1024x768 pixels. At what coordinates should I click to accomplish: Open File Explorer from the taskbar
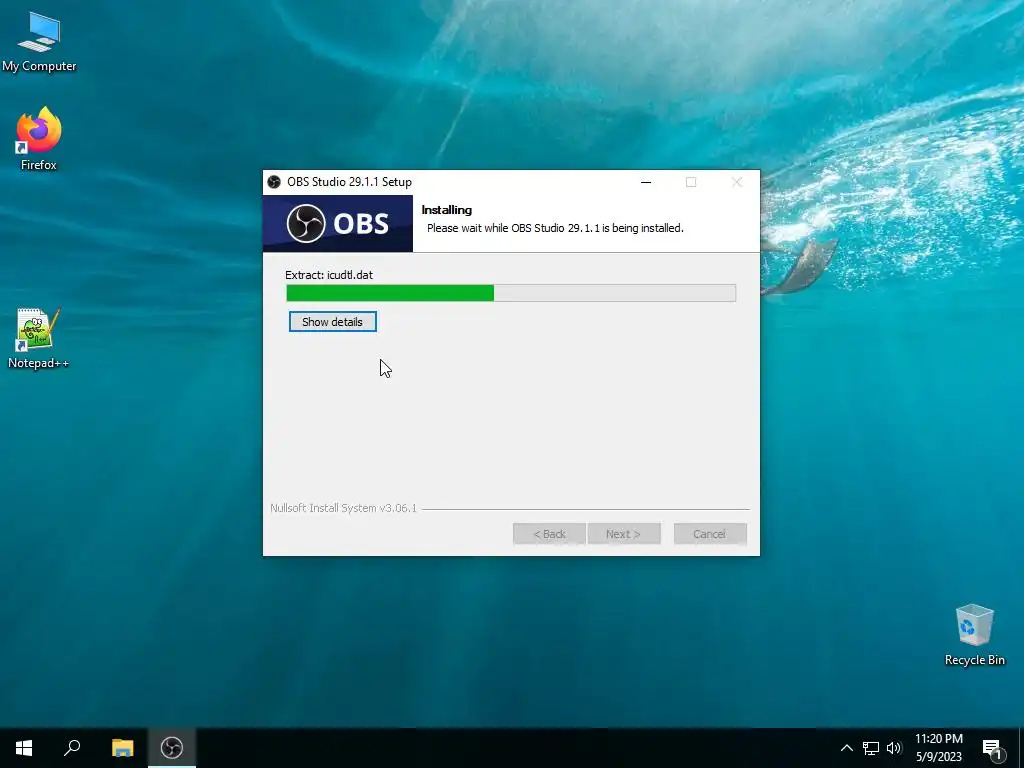122,748
